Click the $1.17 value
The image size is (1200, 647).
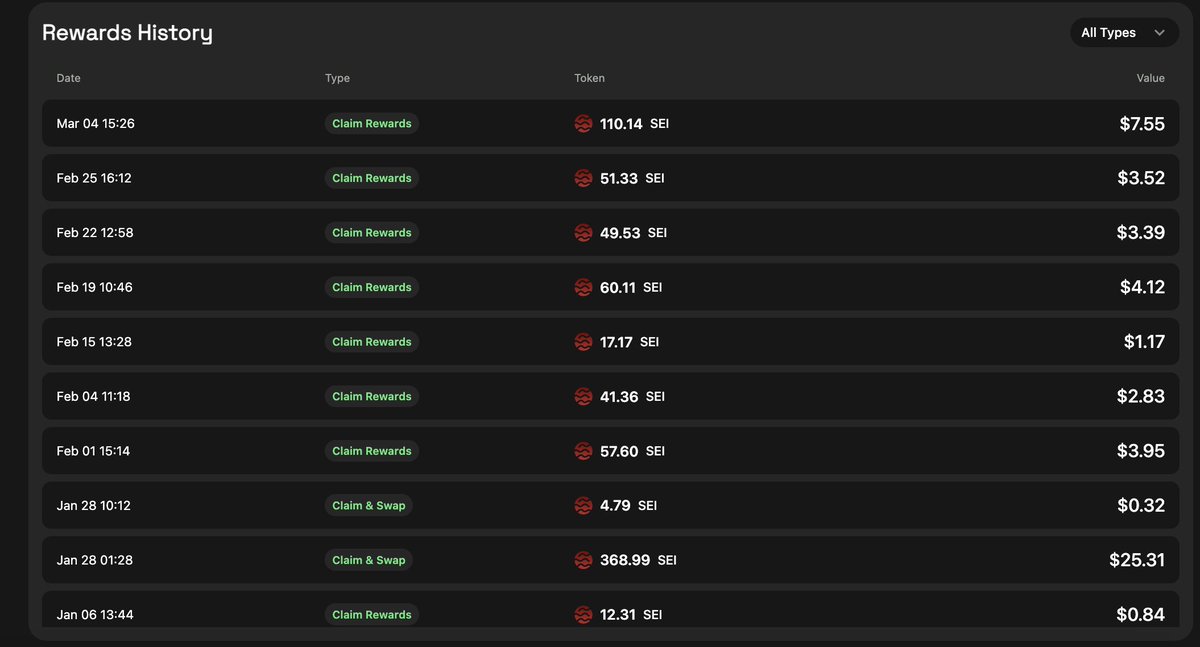(x=1144, y=342)
